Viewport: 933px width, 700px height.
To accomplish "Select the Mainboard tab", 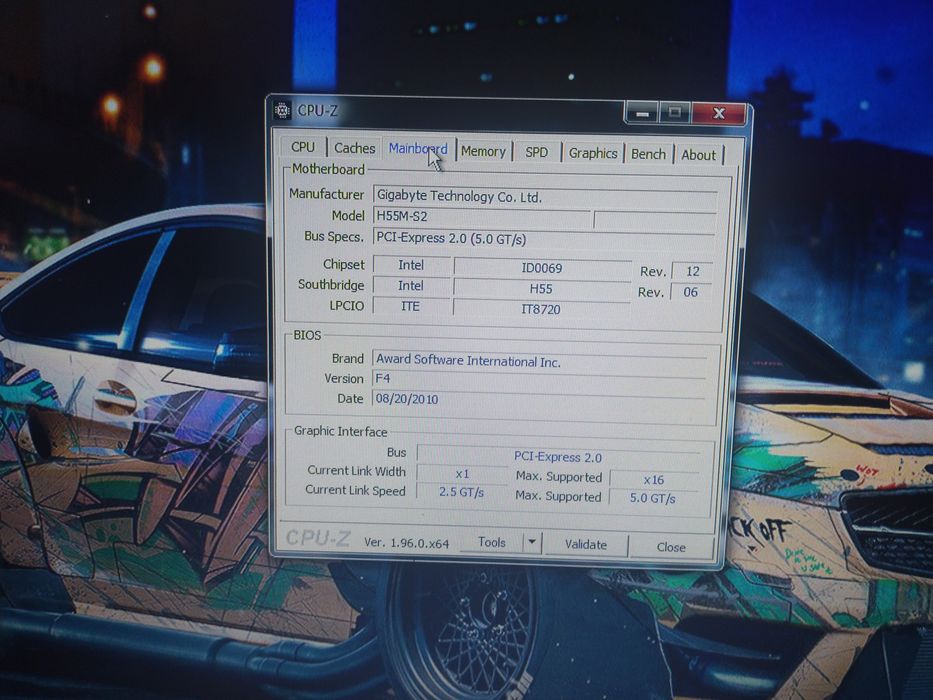I will point(418,149).
